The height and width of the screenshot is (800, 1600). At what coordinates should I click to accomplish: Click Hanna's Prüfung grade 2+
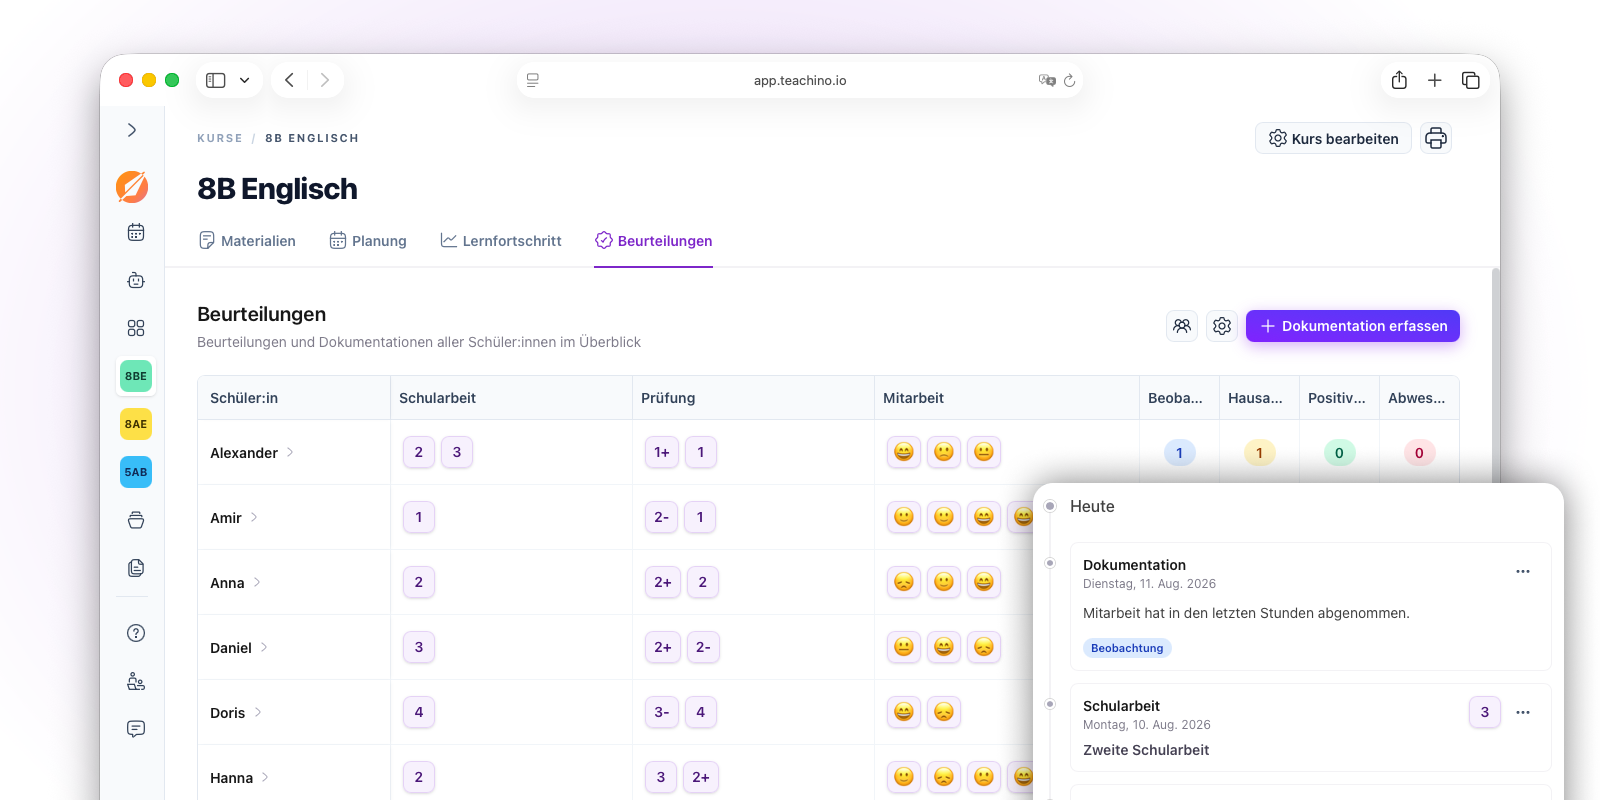[x=701, y=777]
